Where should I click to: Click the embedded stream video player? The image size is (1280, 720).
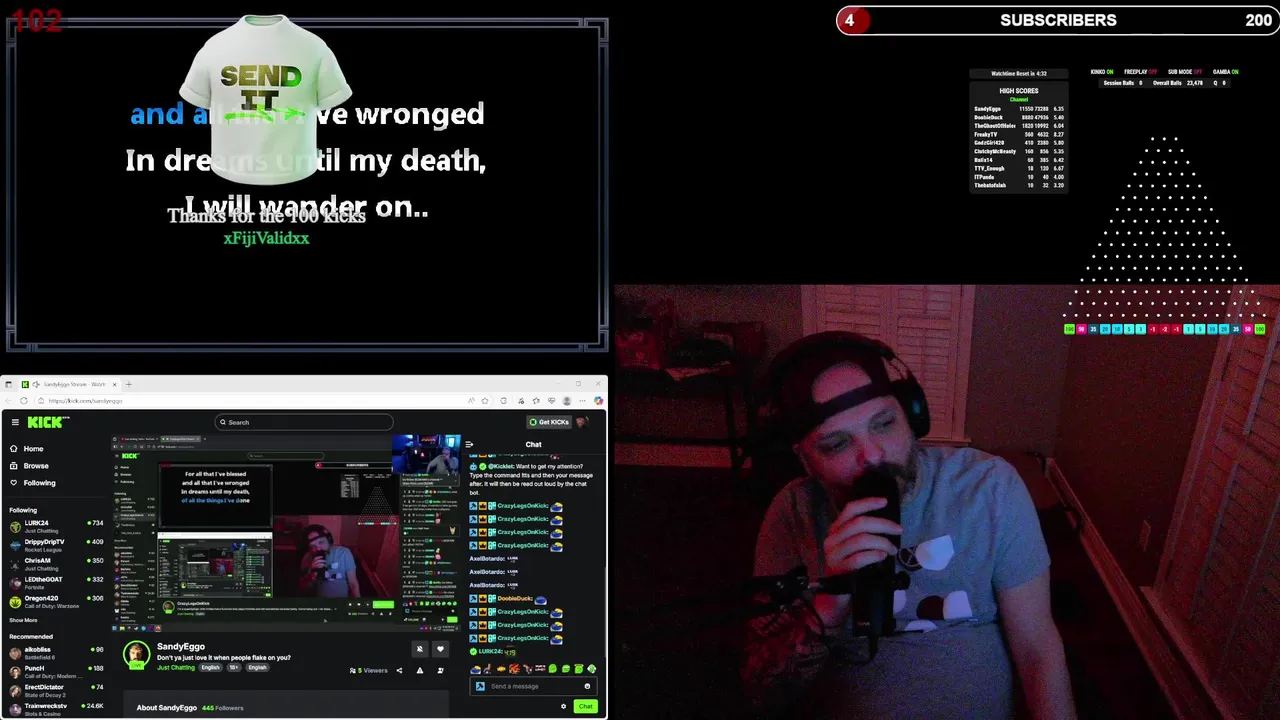285,532
